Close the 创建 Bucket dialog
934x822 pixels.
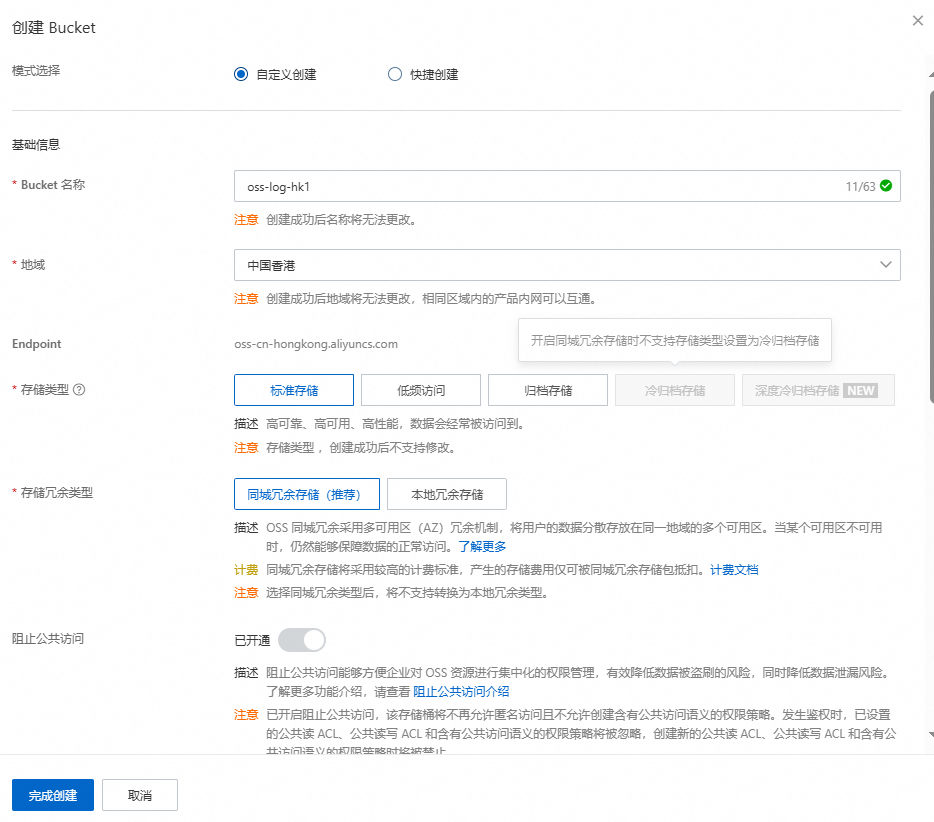tap(917, 20)
